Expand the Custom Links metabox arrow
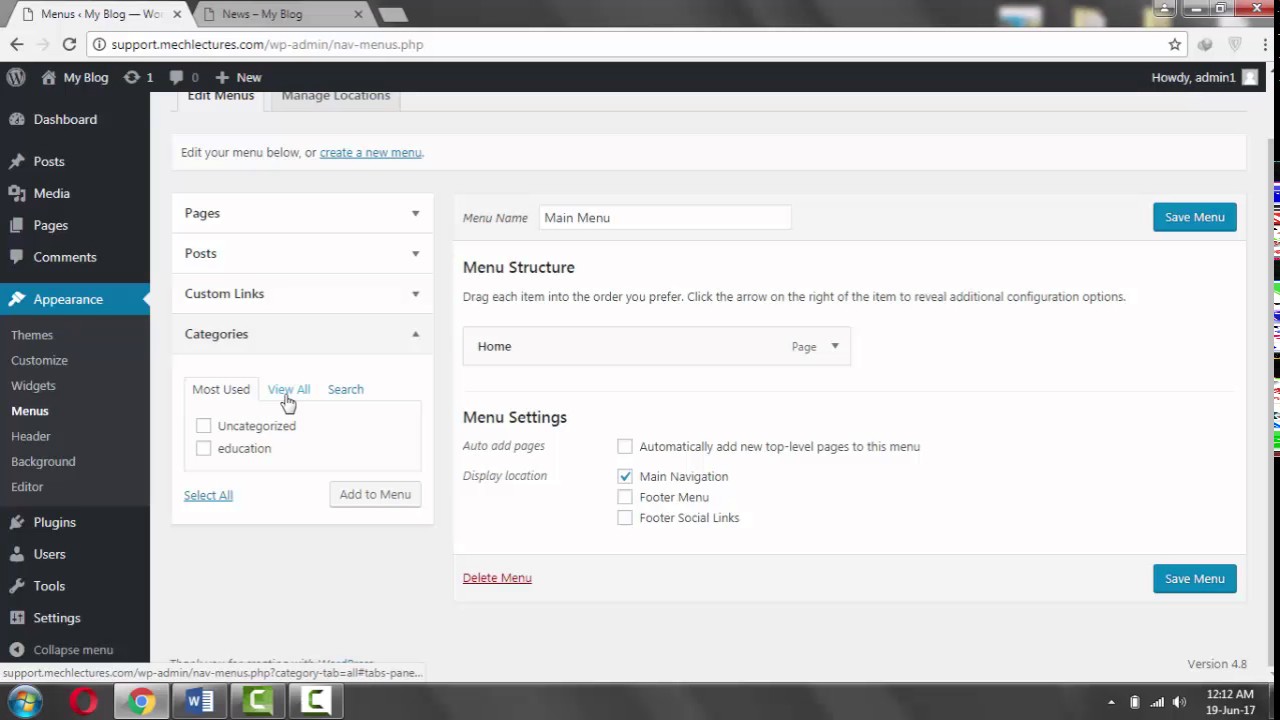This screenshot has width=1280, height=720. point(415,293)
